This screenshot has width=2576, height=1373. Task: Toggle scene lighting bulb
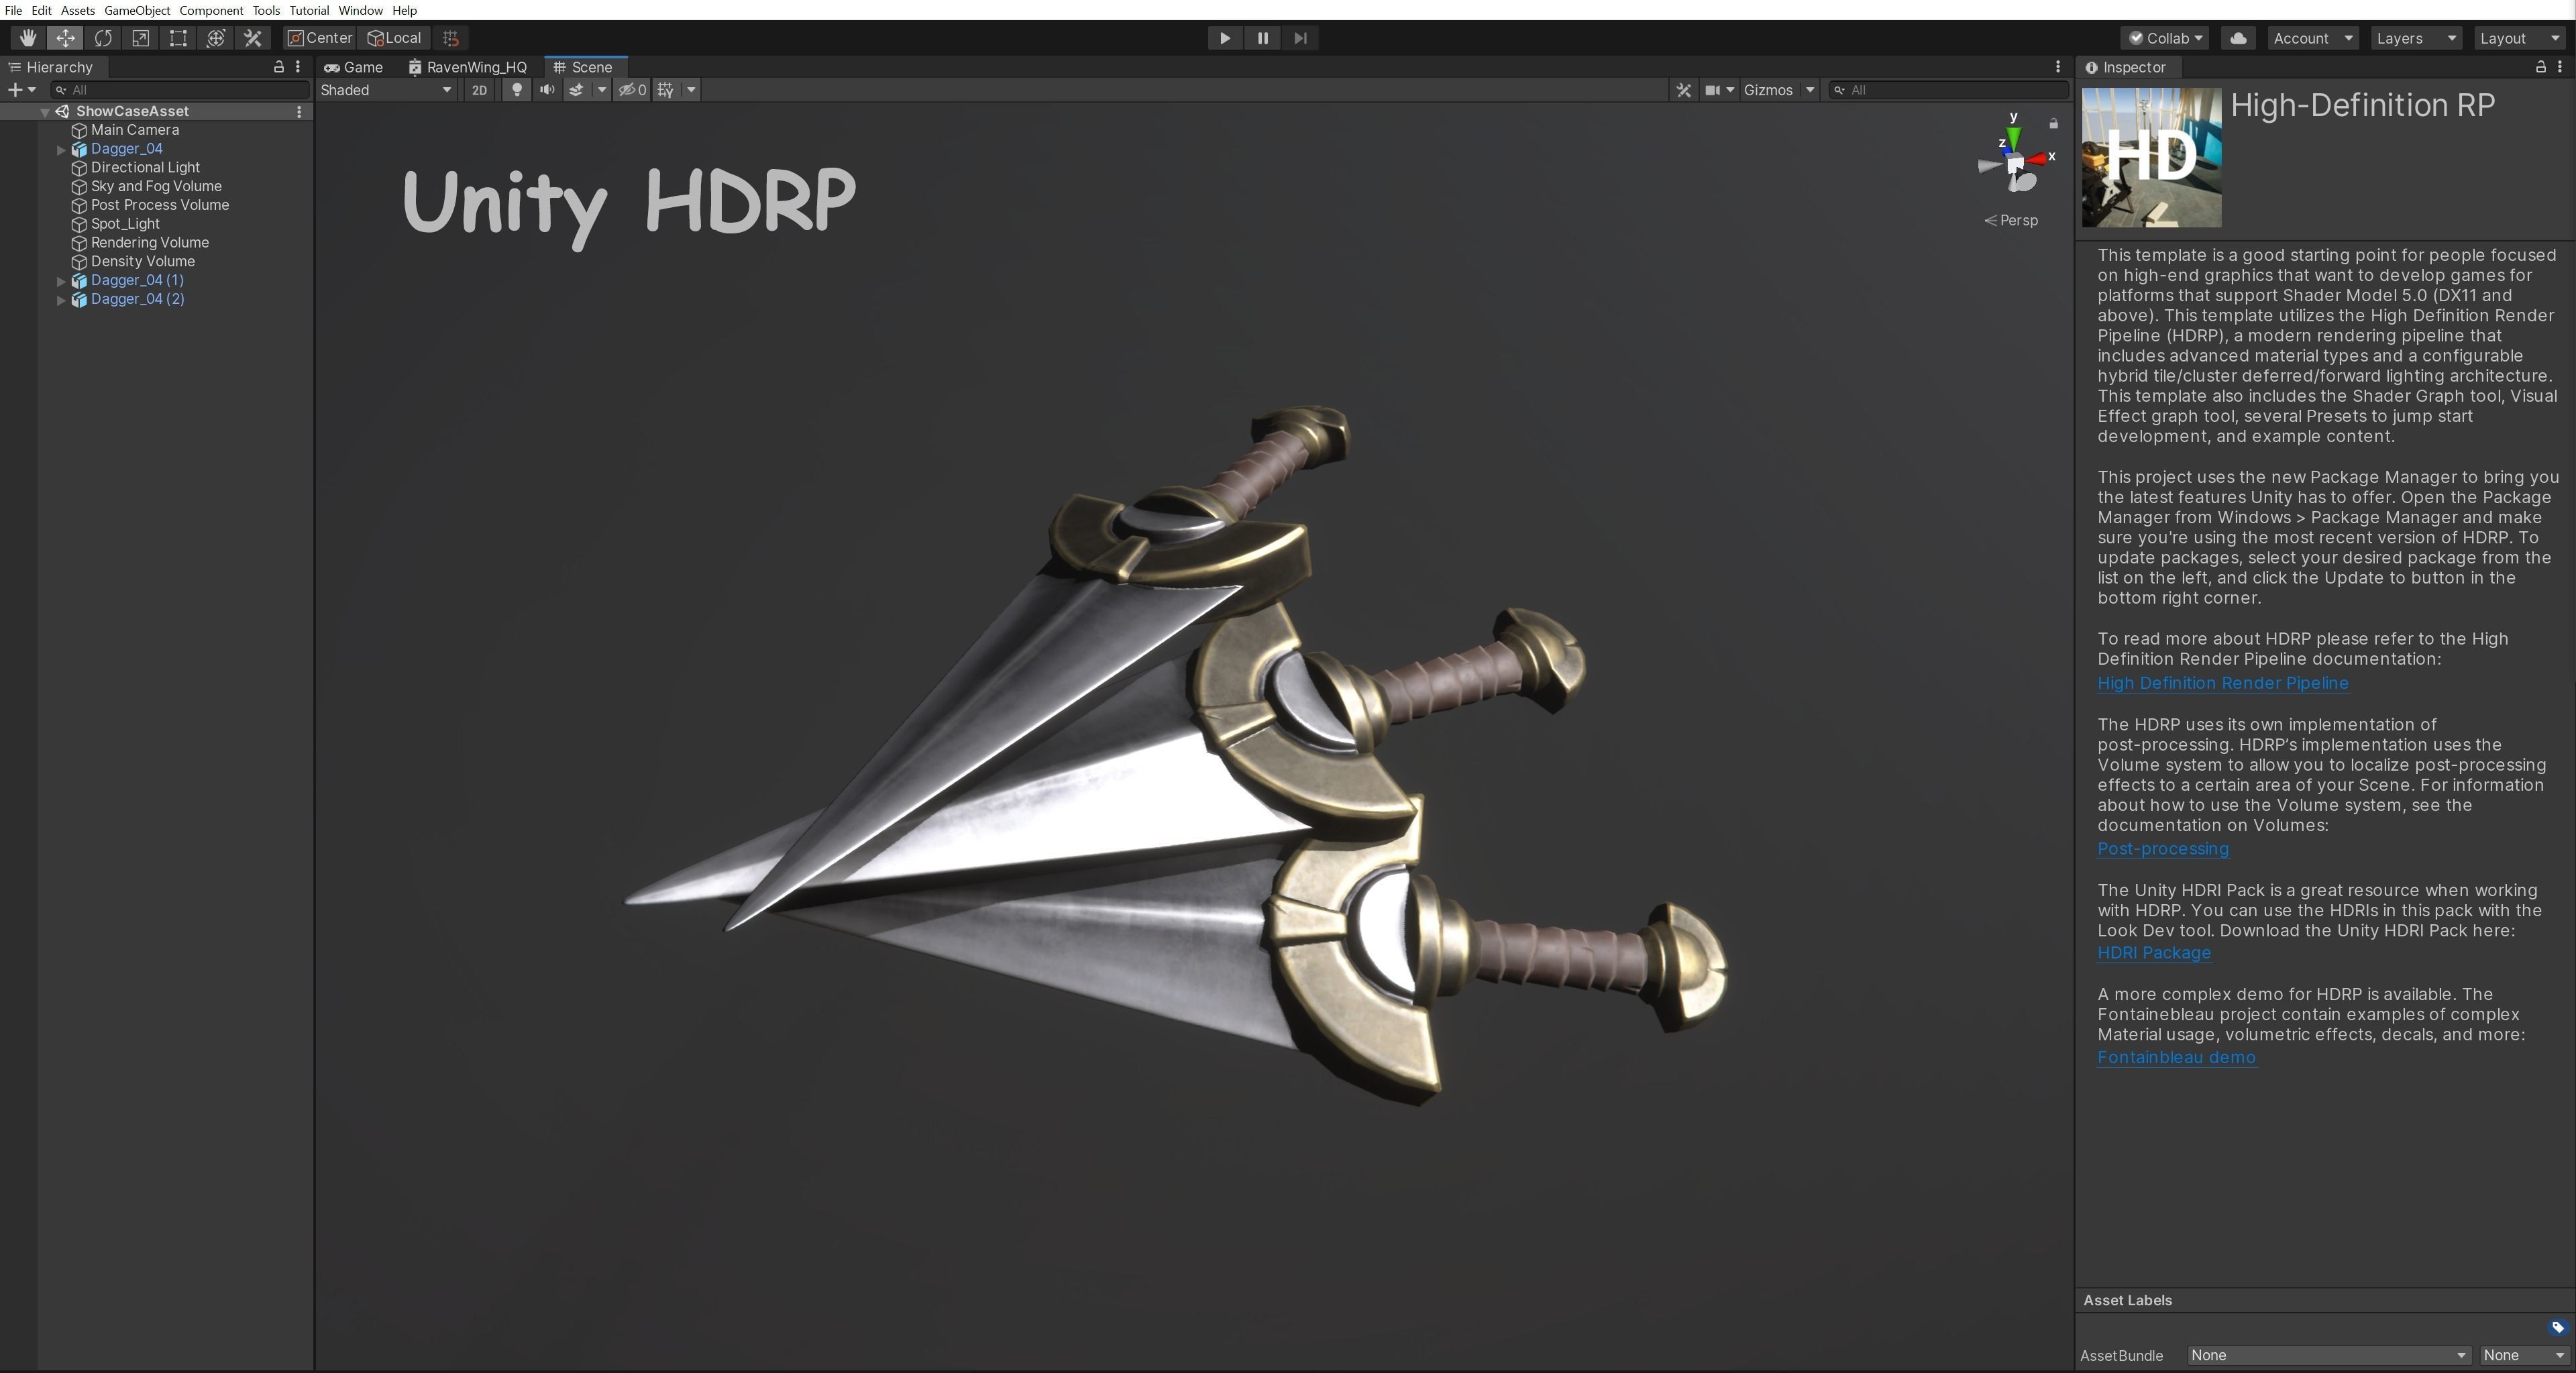(516, 90)
